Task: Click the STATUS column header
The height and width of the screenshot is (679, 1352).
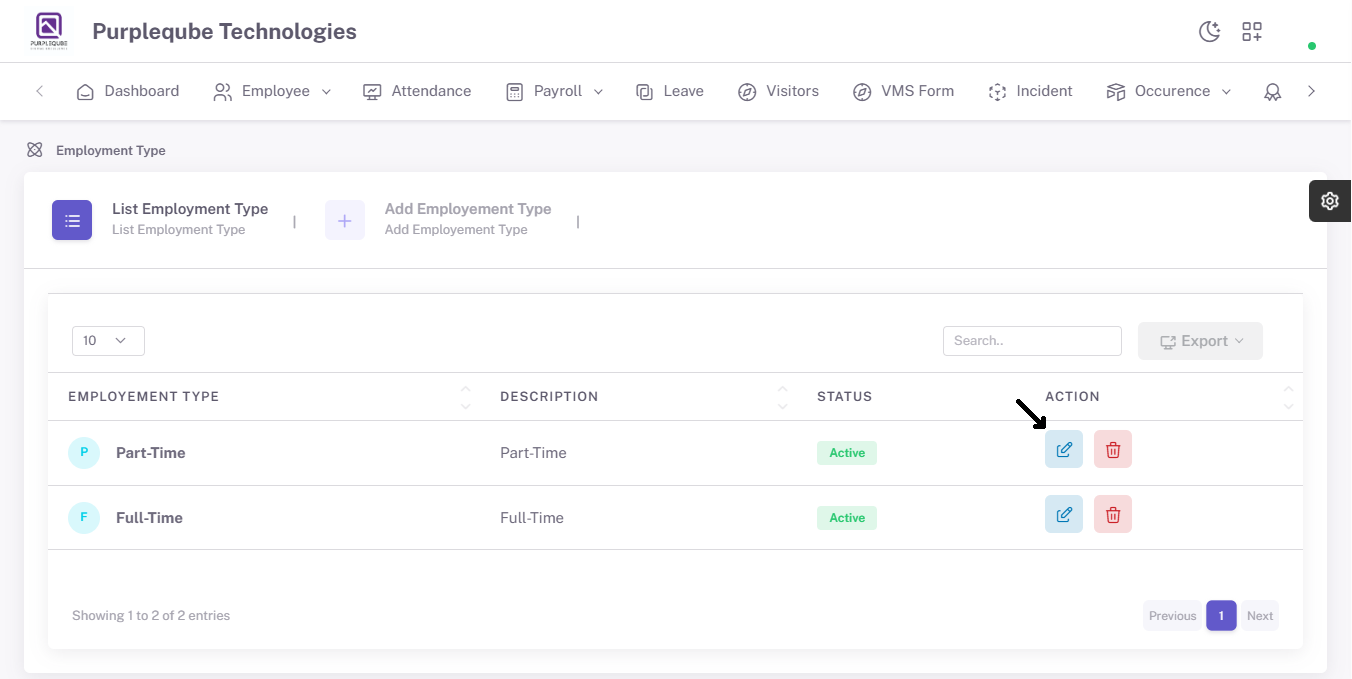Action: point(845,397)
